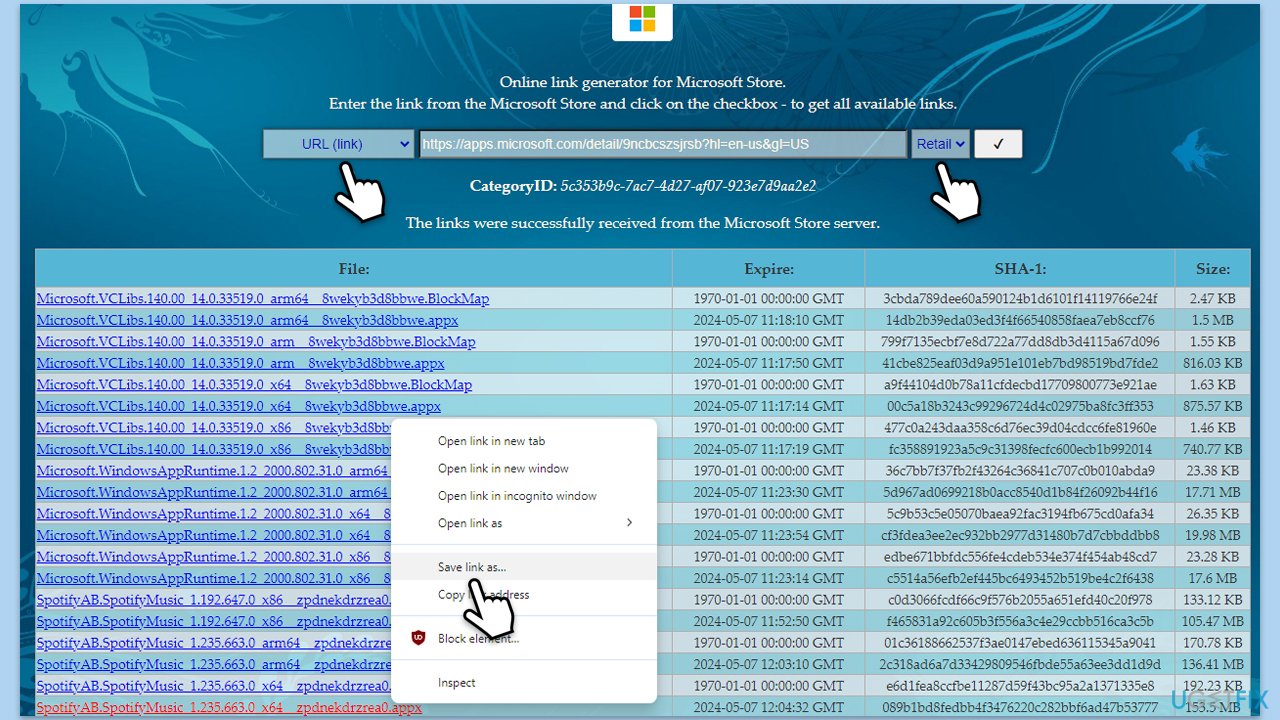Choose Block element... menu entry
The image size is (1280, 720).
524,639
